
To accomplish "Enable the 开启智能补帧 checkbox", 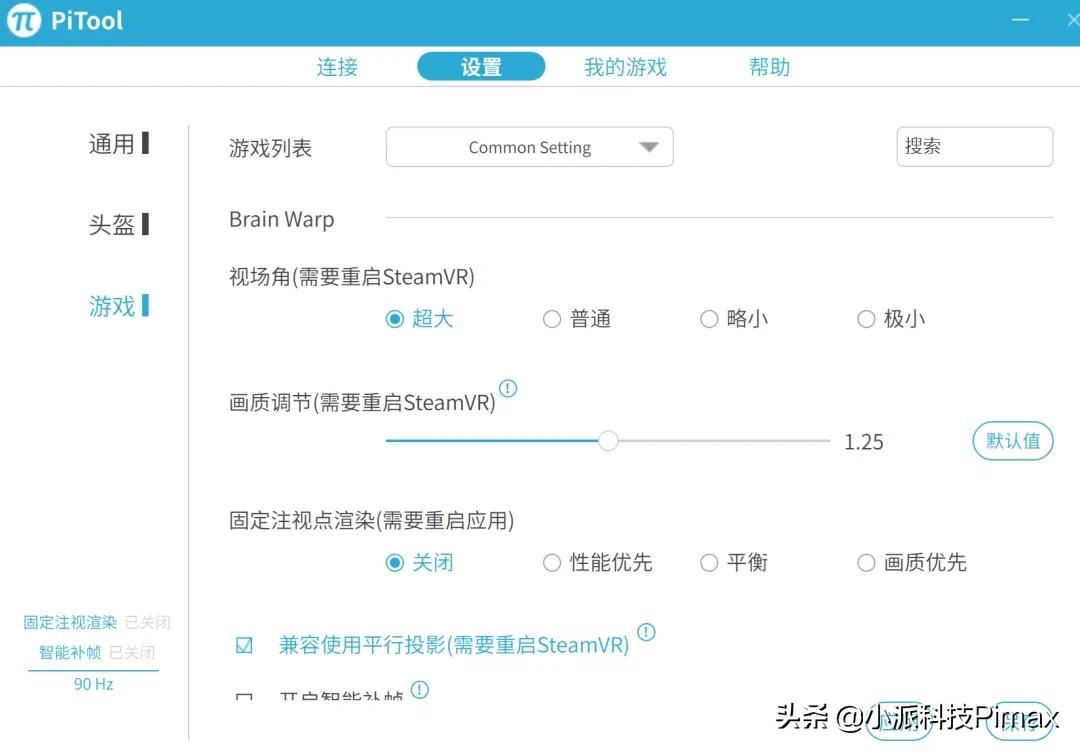I will (x=244, y=697).
